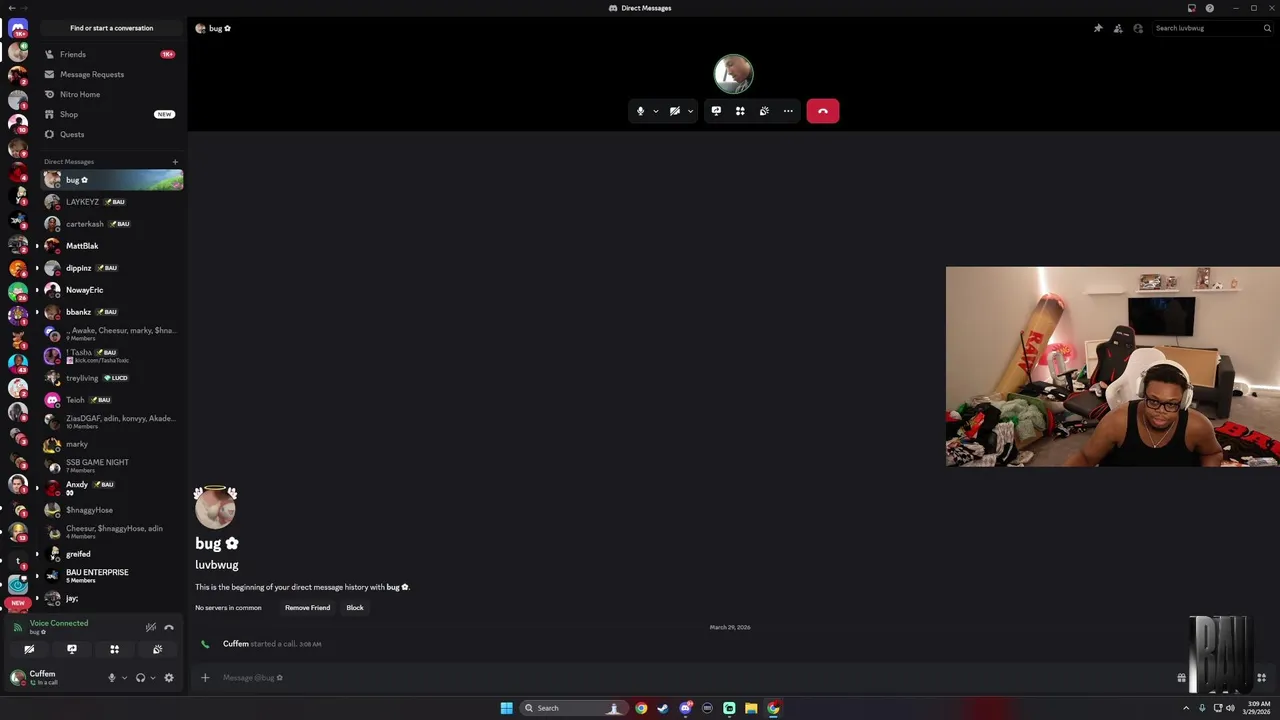This screenshot has height=720, width=1280.
Task: Open apps launcher icon in message bar
Action: (x=1261, y=678)
